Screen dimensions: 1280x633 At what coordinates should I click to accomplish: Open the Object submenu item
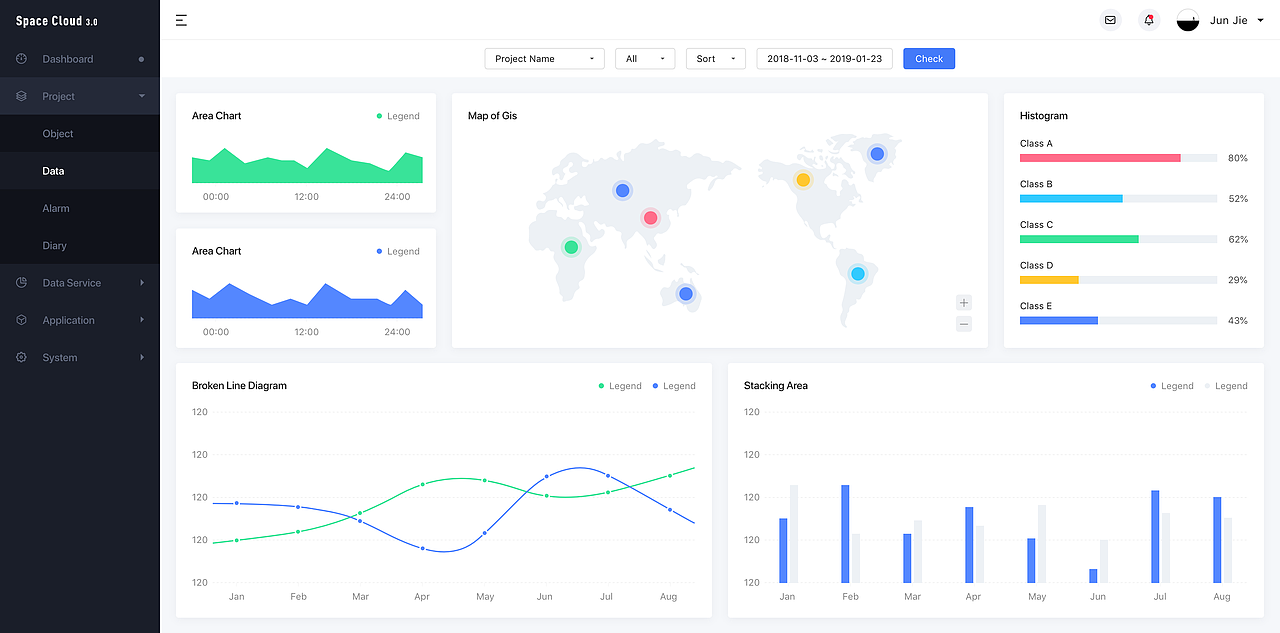coord(80,134)
